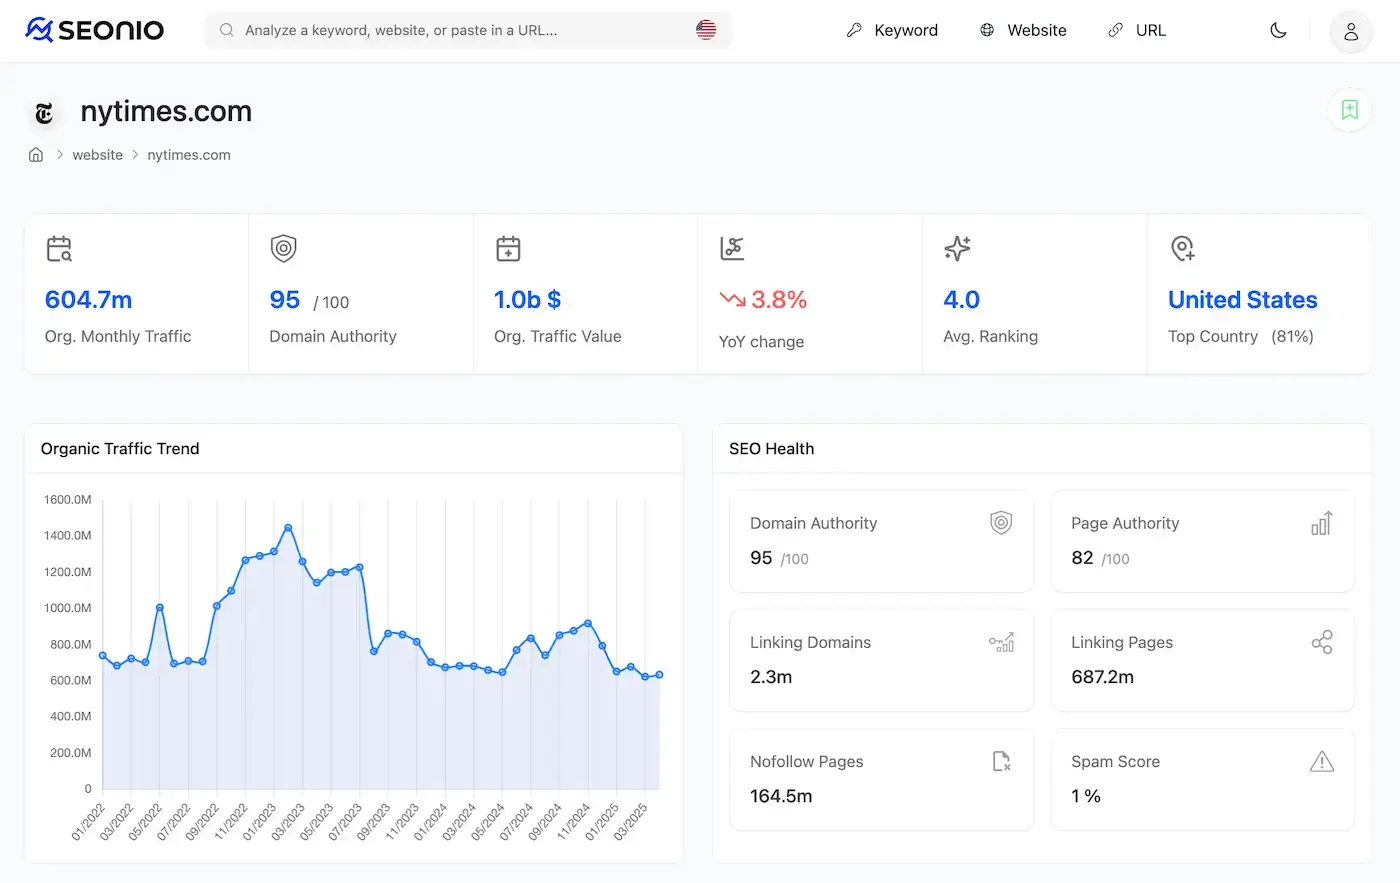
Task: Click the Spam Score warning icon
Action: click(1322, 762)
